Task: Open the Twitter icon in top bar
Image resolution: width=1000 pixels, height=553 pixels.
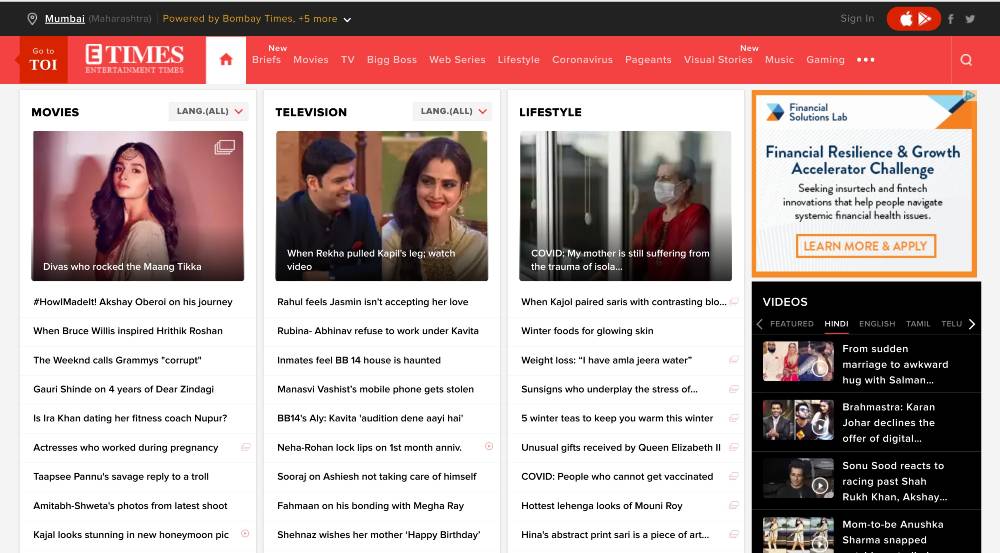Action: pyautogui.click(x=970, y=19)
